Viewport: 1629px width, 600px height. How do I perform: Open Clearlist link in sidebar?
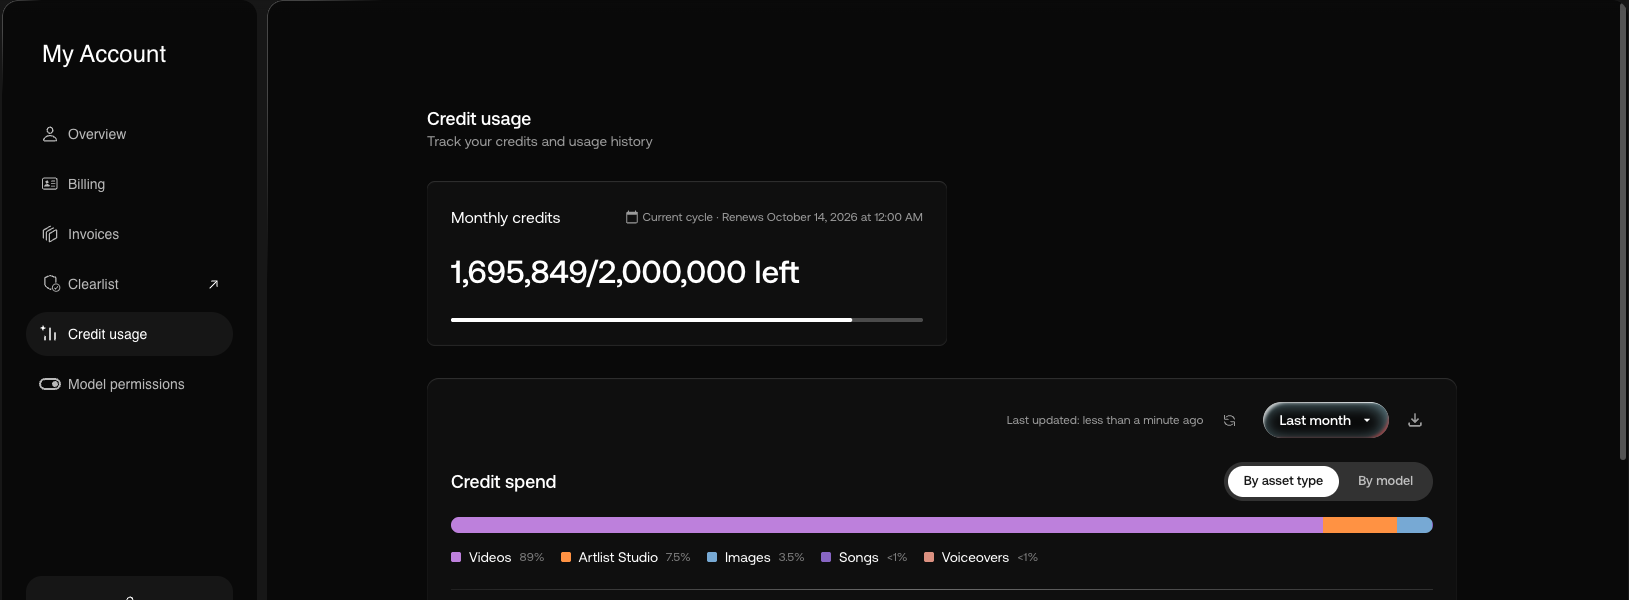coord(129,284)
